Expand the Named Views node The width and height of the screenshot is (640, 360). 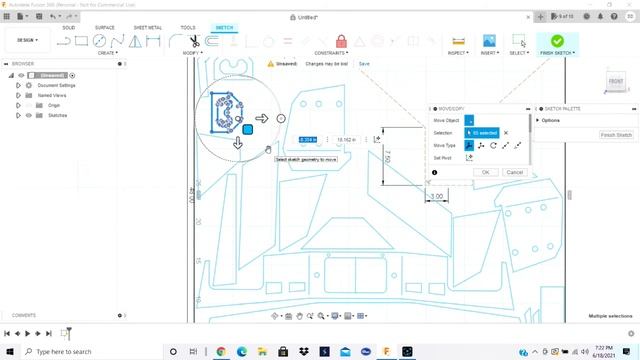(x=18, y=96)
